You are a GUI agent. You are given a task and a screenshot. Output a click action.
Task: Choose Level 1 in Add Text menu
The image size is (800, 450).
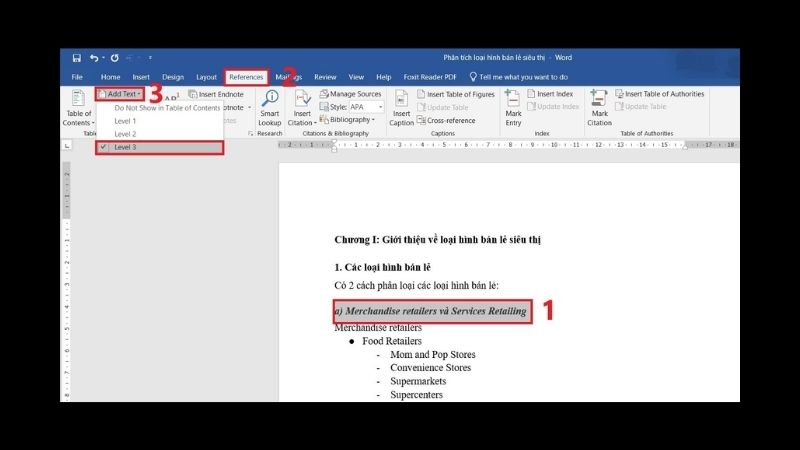point(125,120)
